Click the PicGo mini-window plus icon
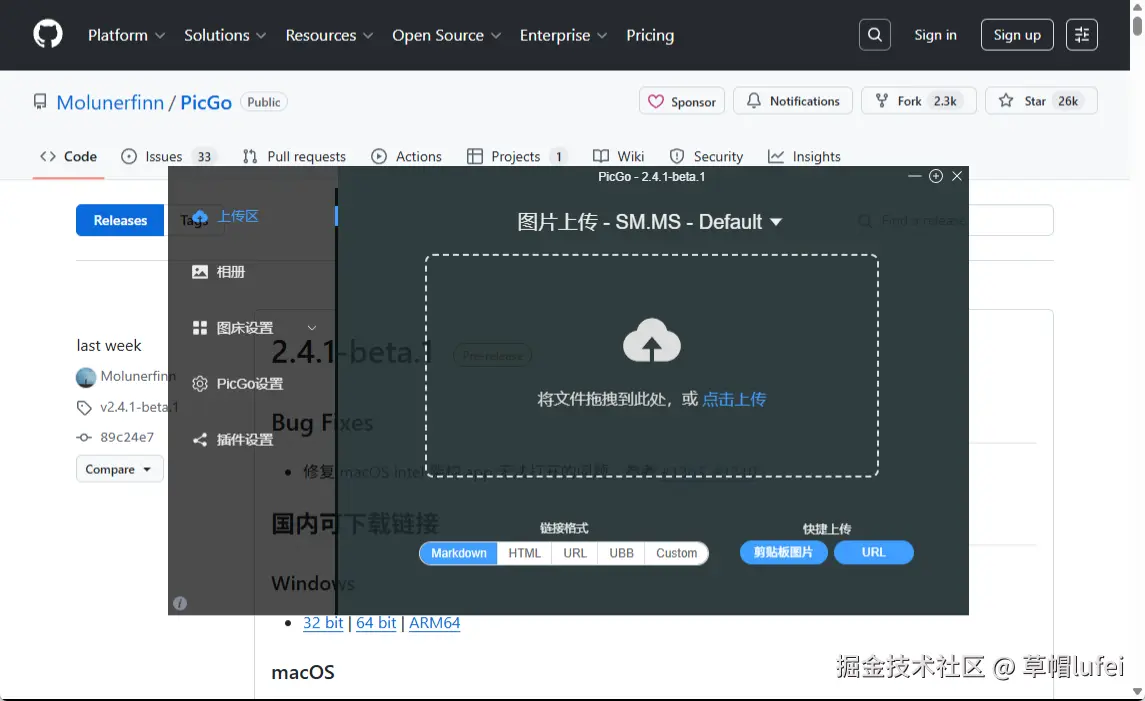1145x701 pixels. pos(935,176)
